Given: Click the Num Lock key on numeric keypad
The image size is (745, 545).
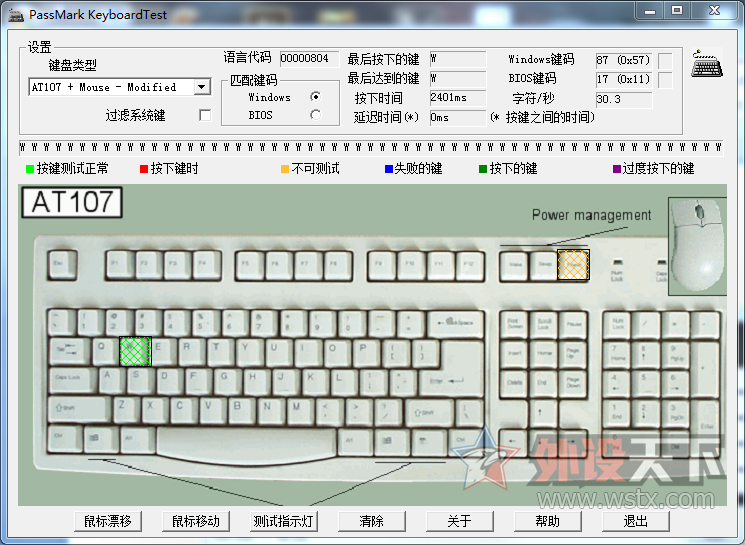Looking at the screenshot, I should pyautogui.click(x=617, y=325).
